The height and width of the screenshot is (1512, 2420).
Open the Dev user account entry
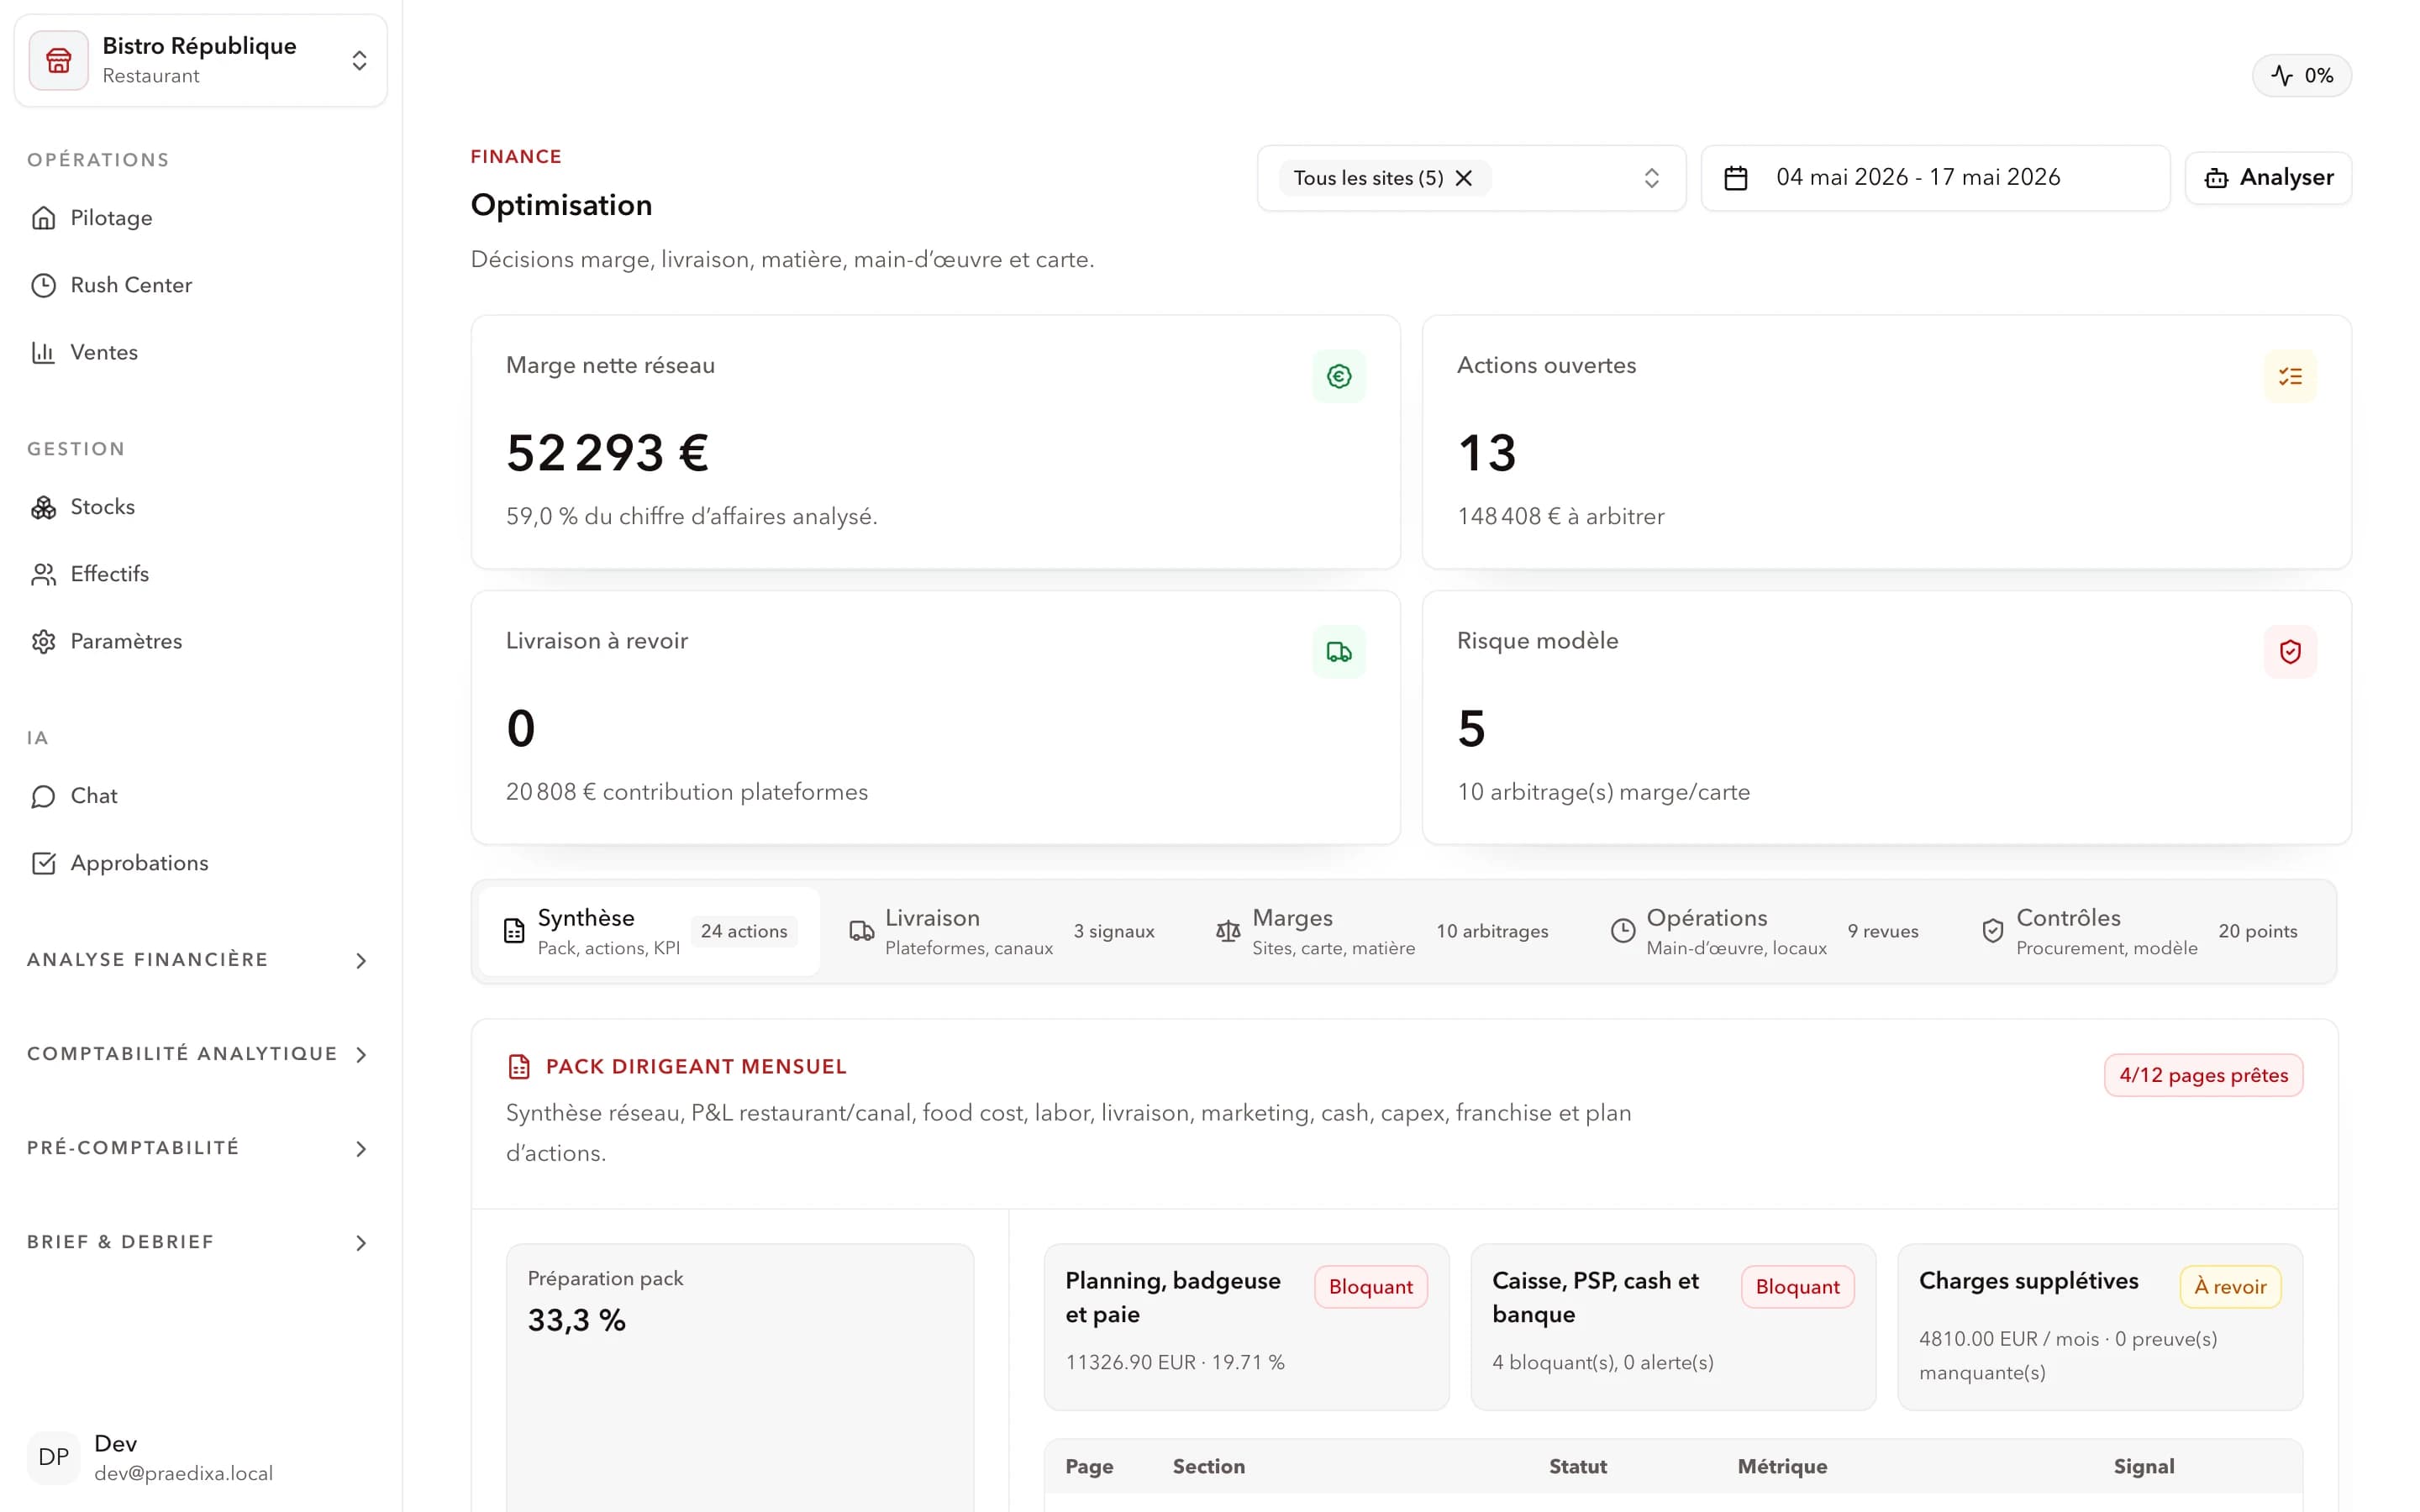click(200, 1457)
